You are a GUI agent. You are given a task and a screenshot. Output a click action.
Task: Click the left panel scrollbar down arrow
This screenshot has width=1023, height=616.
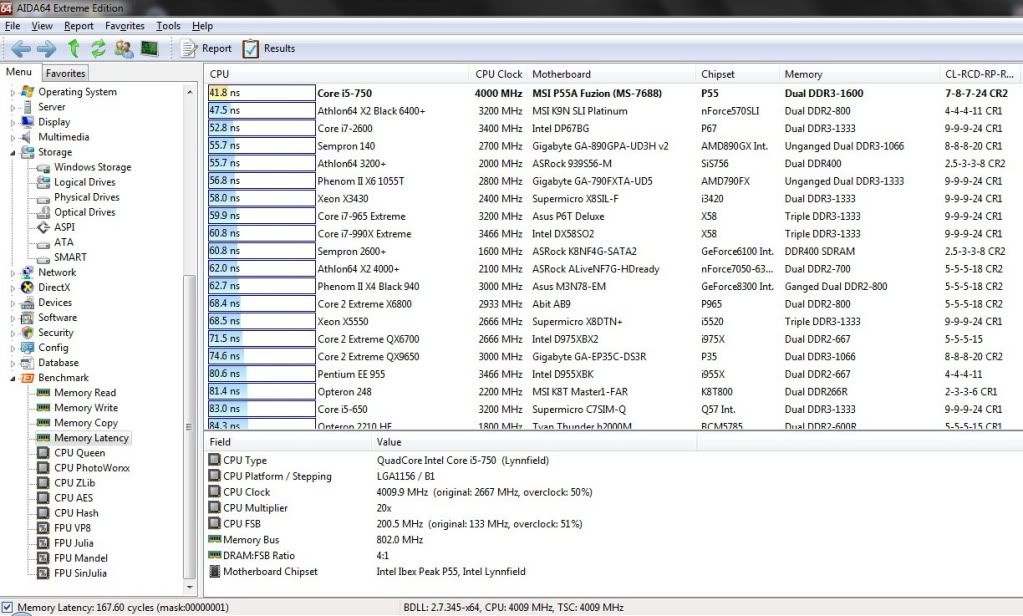point(190,587)
